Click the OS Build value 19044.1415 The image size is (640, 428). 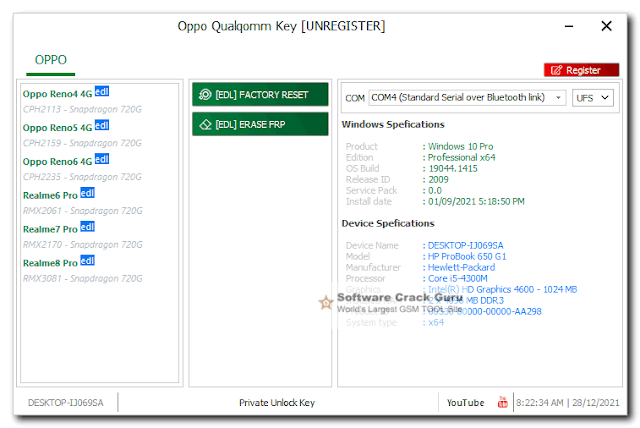pos(453,169)
